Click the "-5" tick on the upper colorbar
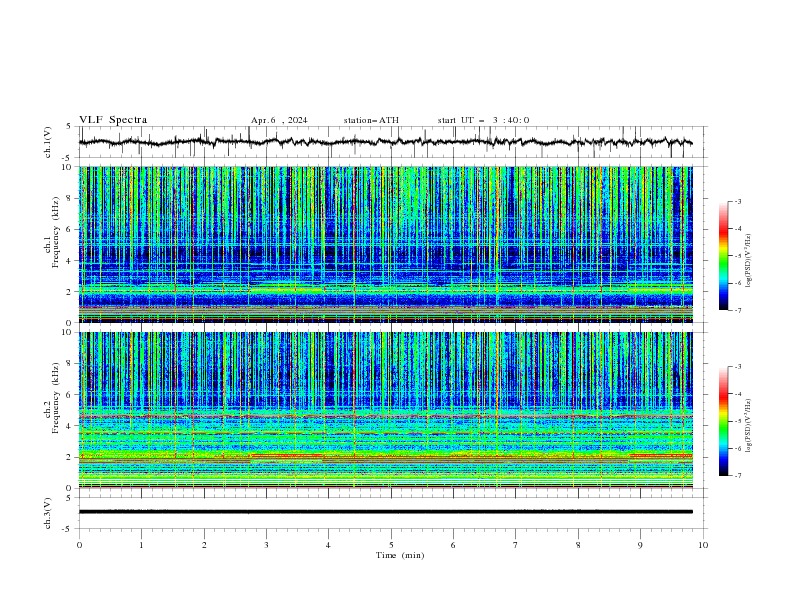The image size is (792, 612). coord(738,256)
